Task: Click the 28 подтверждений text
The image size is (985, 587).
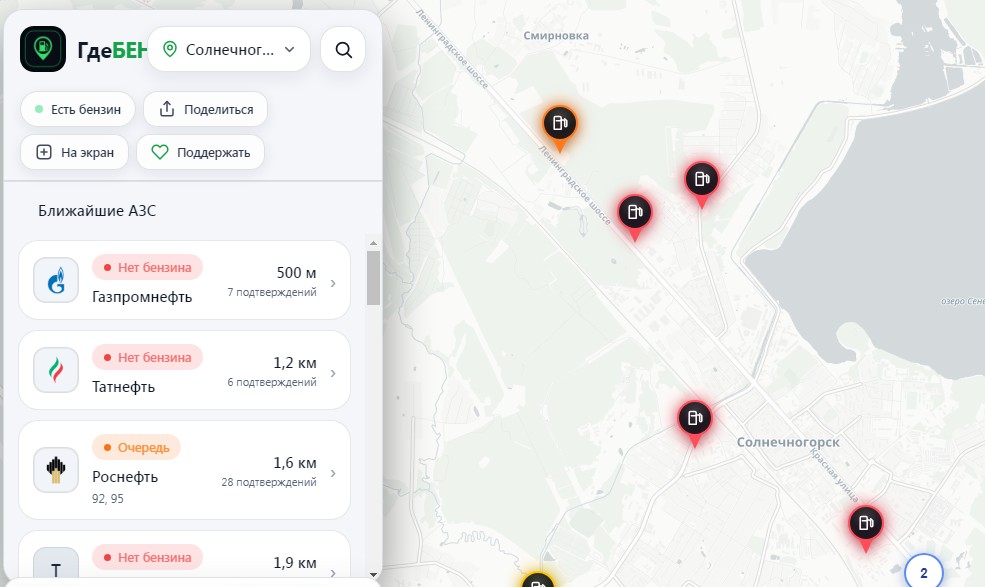Action: point(269,482)
